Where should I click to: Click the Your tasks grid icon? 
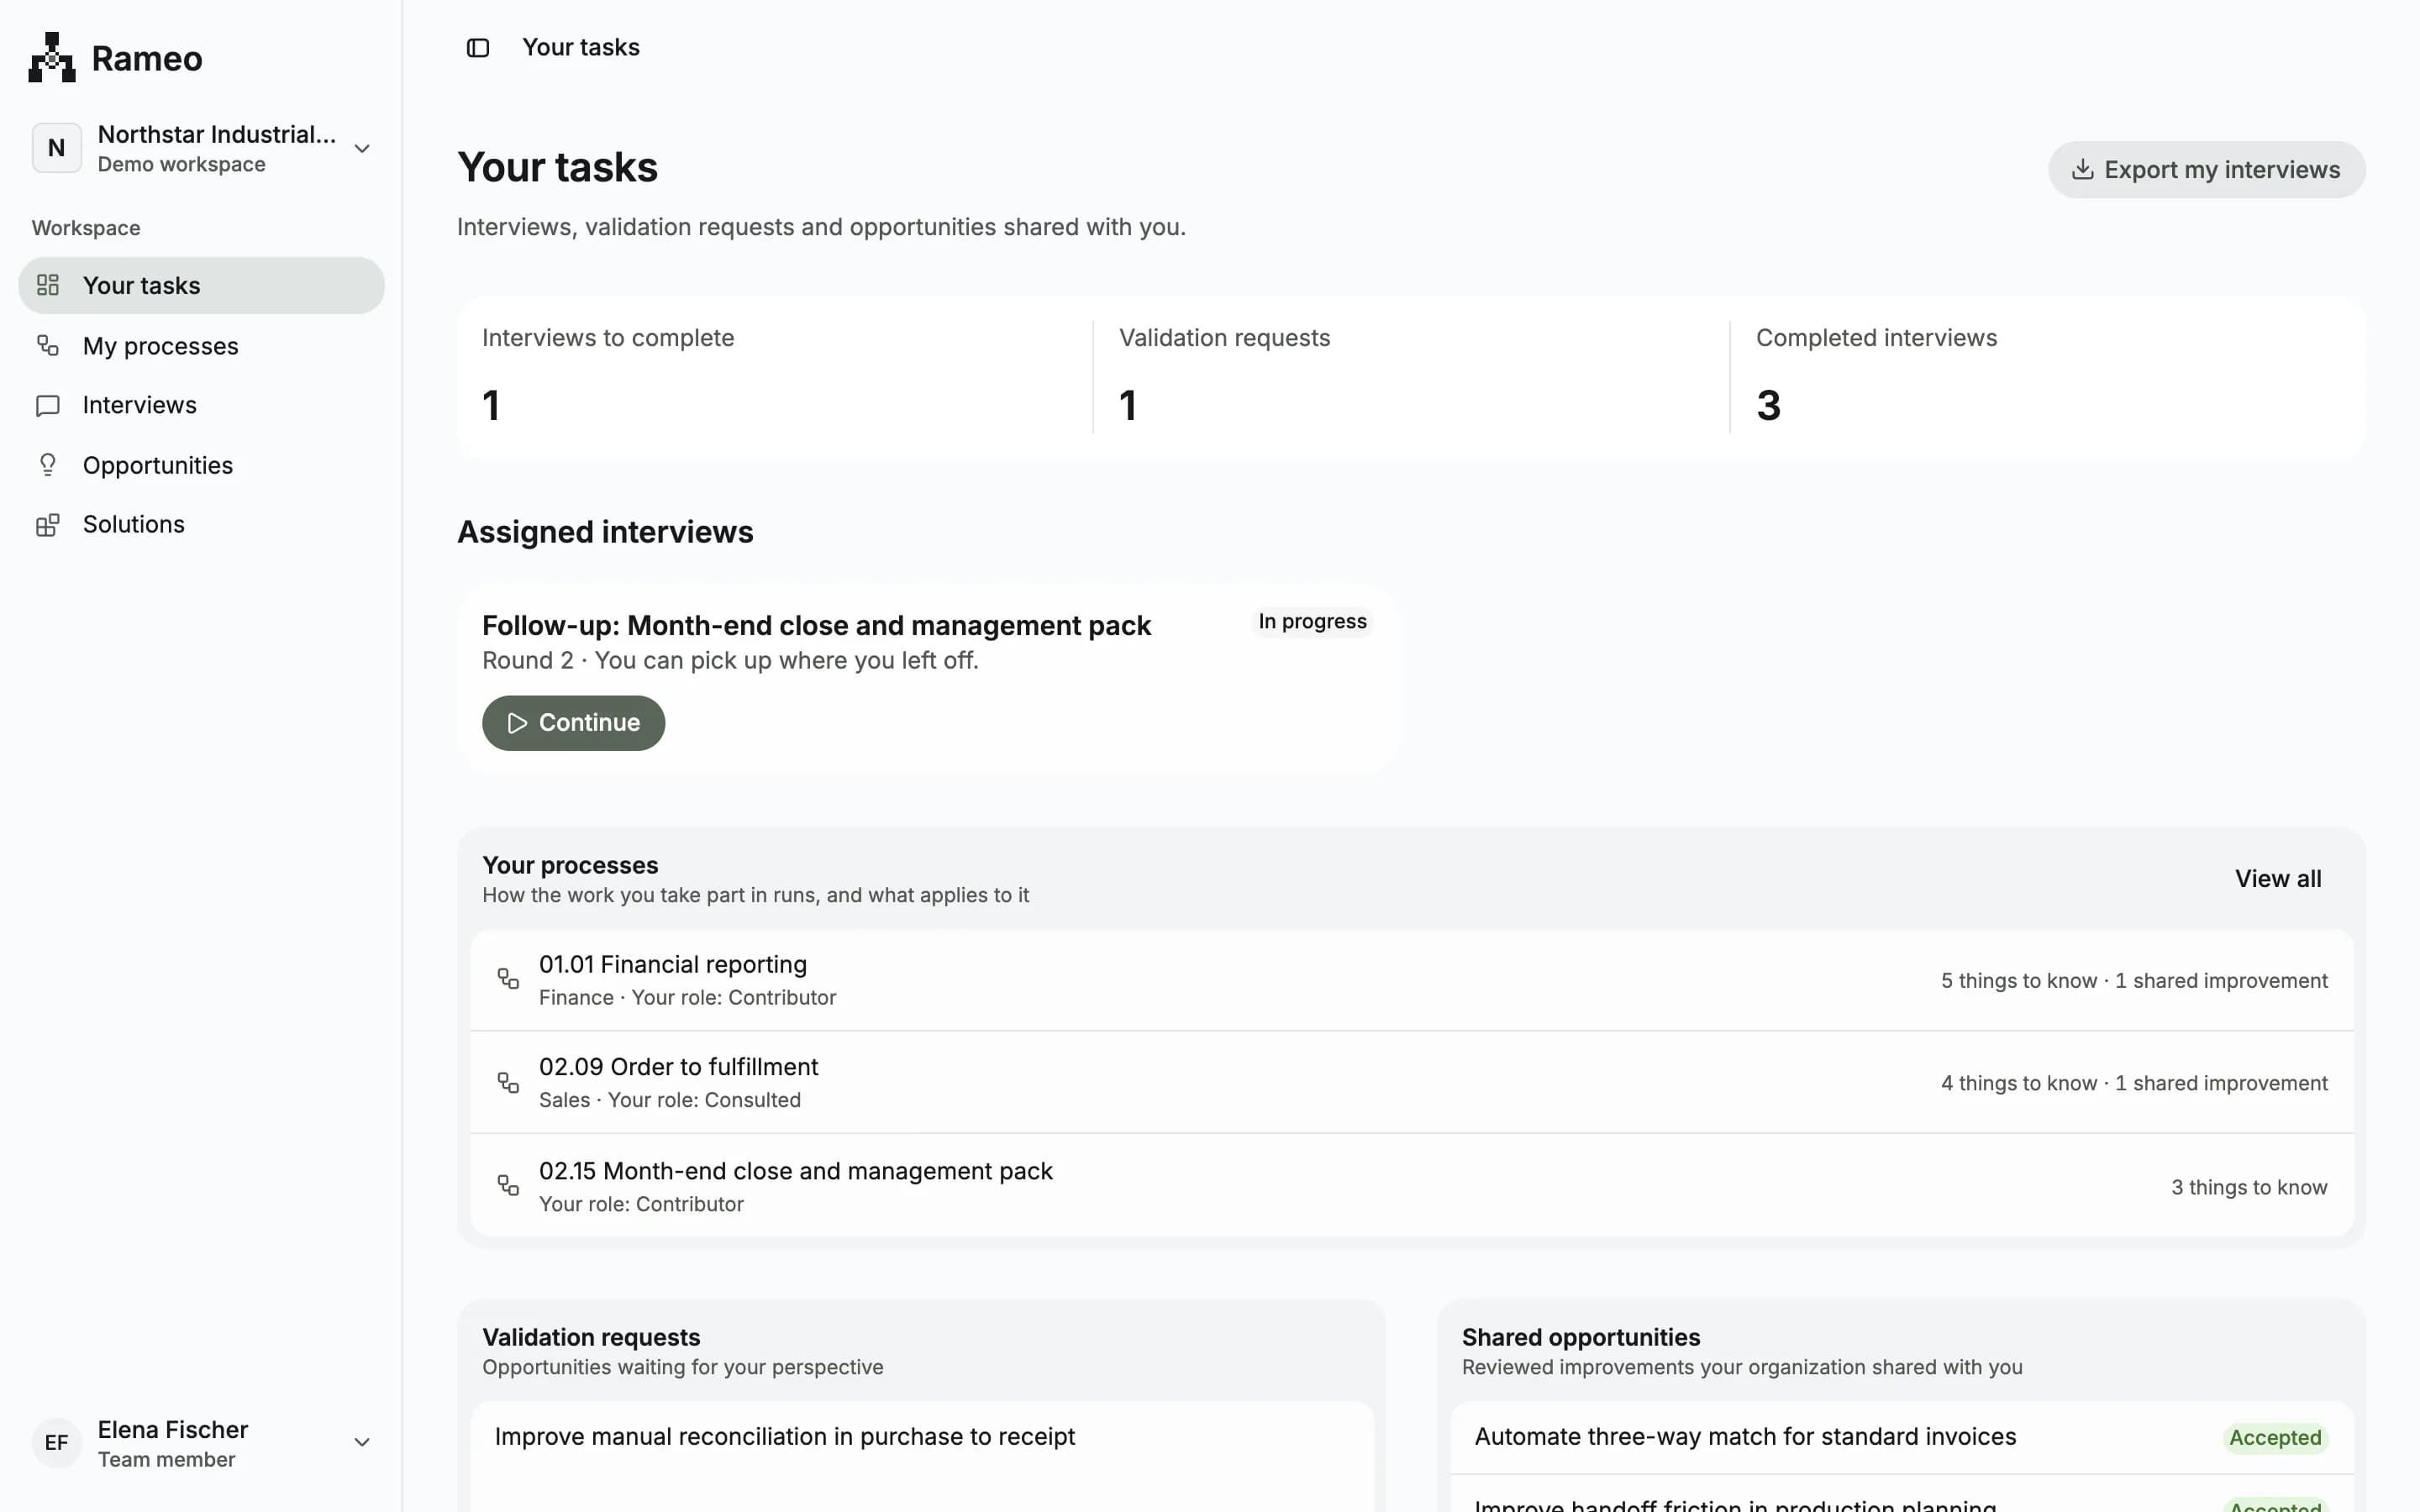click(48, 285)
